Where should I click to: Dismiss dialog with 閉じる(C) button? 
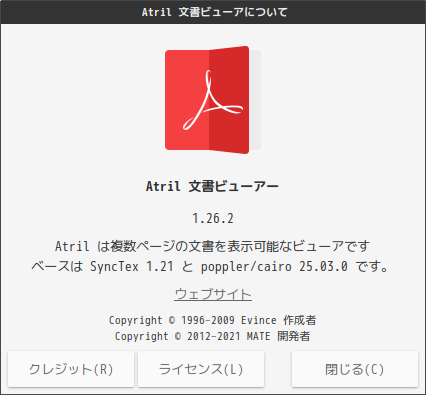(355, 369)
